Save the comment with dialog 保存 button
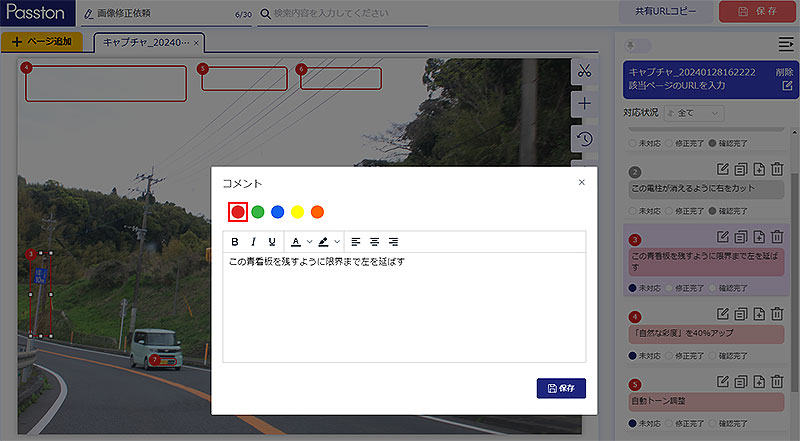The height and width of the screenshot is (441, 800). 560,388
